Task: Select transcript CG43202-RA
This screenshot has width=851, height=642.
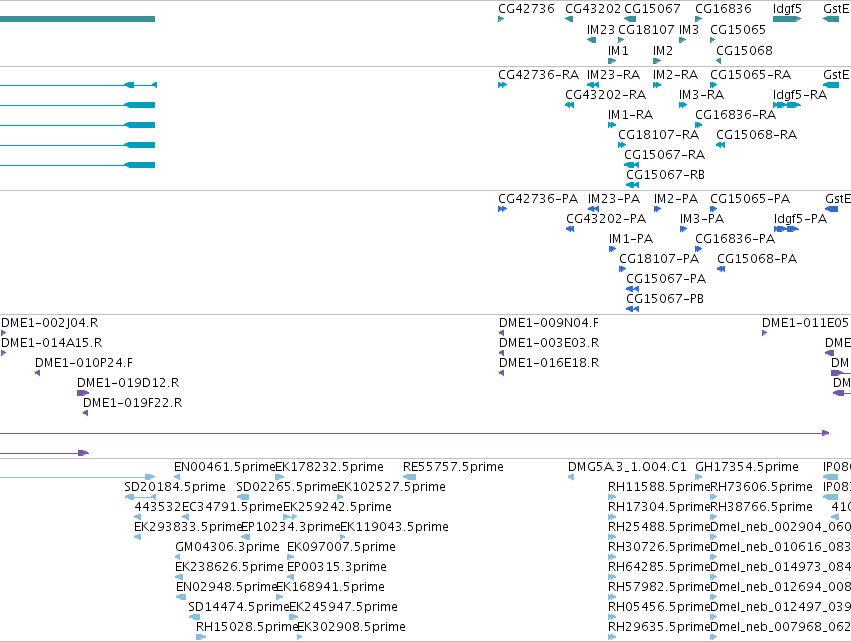Action: click(x=606, y=94)
